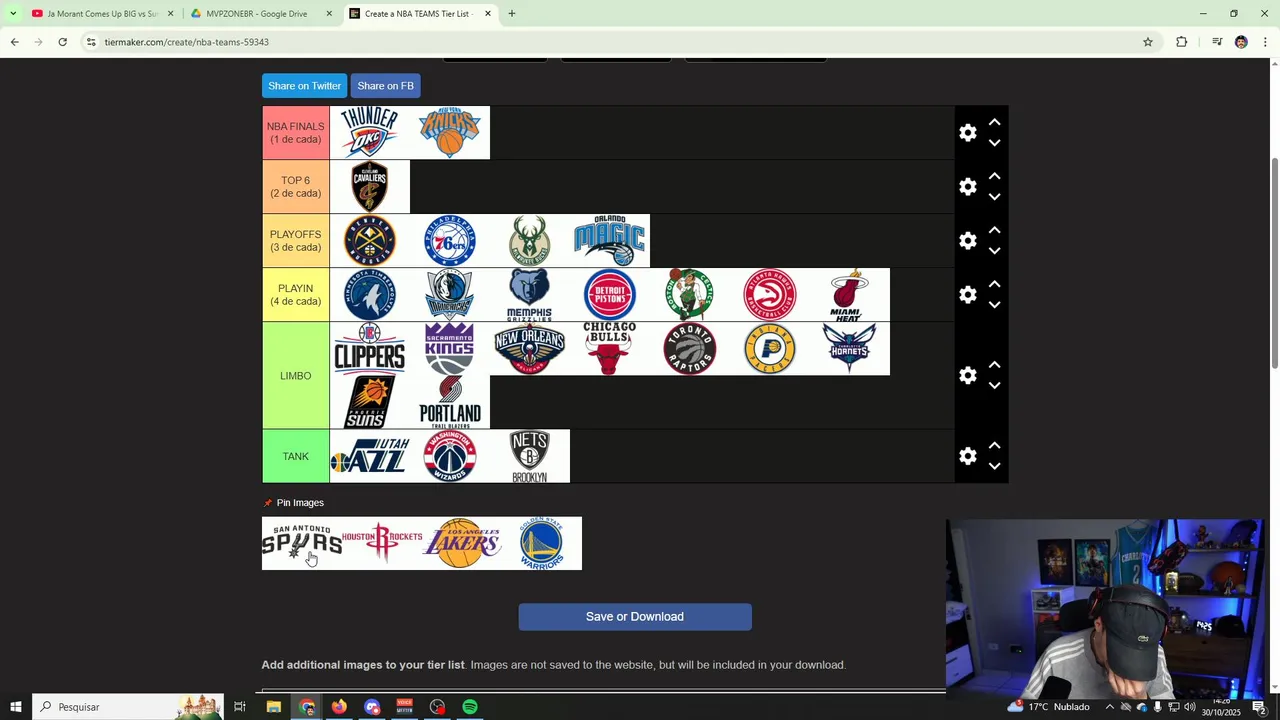Select the Chicago Bulls logo
Viewport: 1280px width, 720px height.
point(610,349)
